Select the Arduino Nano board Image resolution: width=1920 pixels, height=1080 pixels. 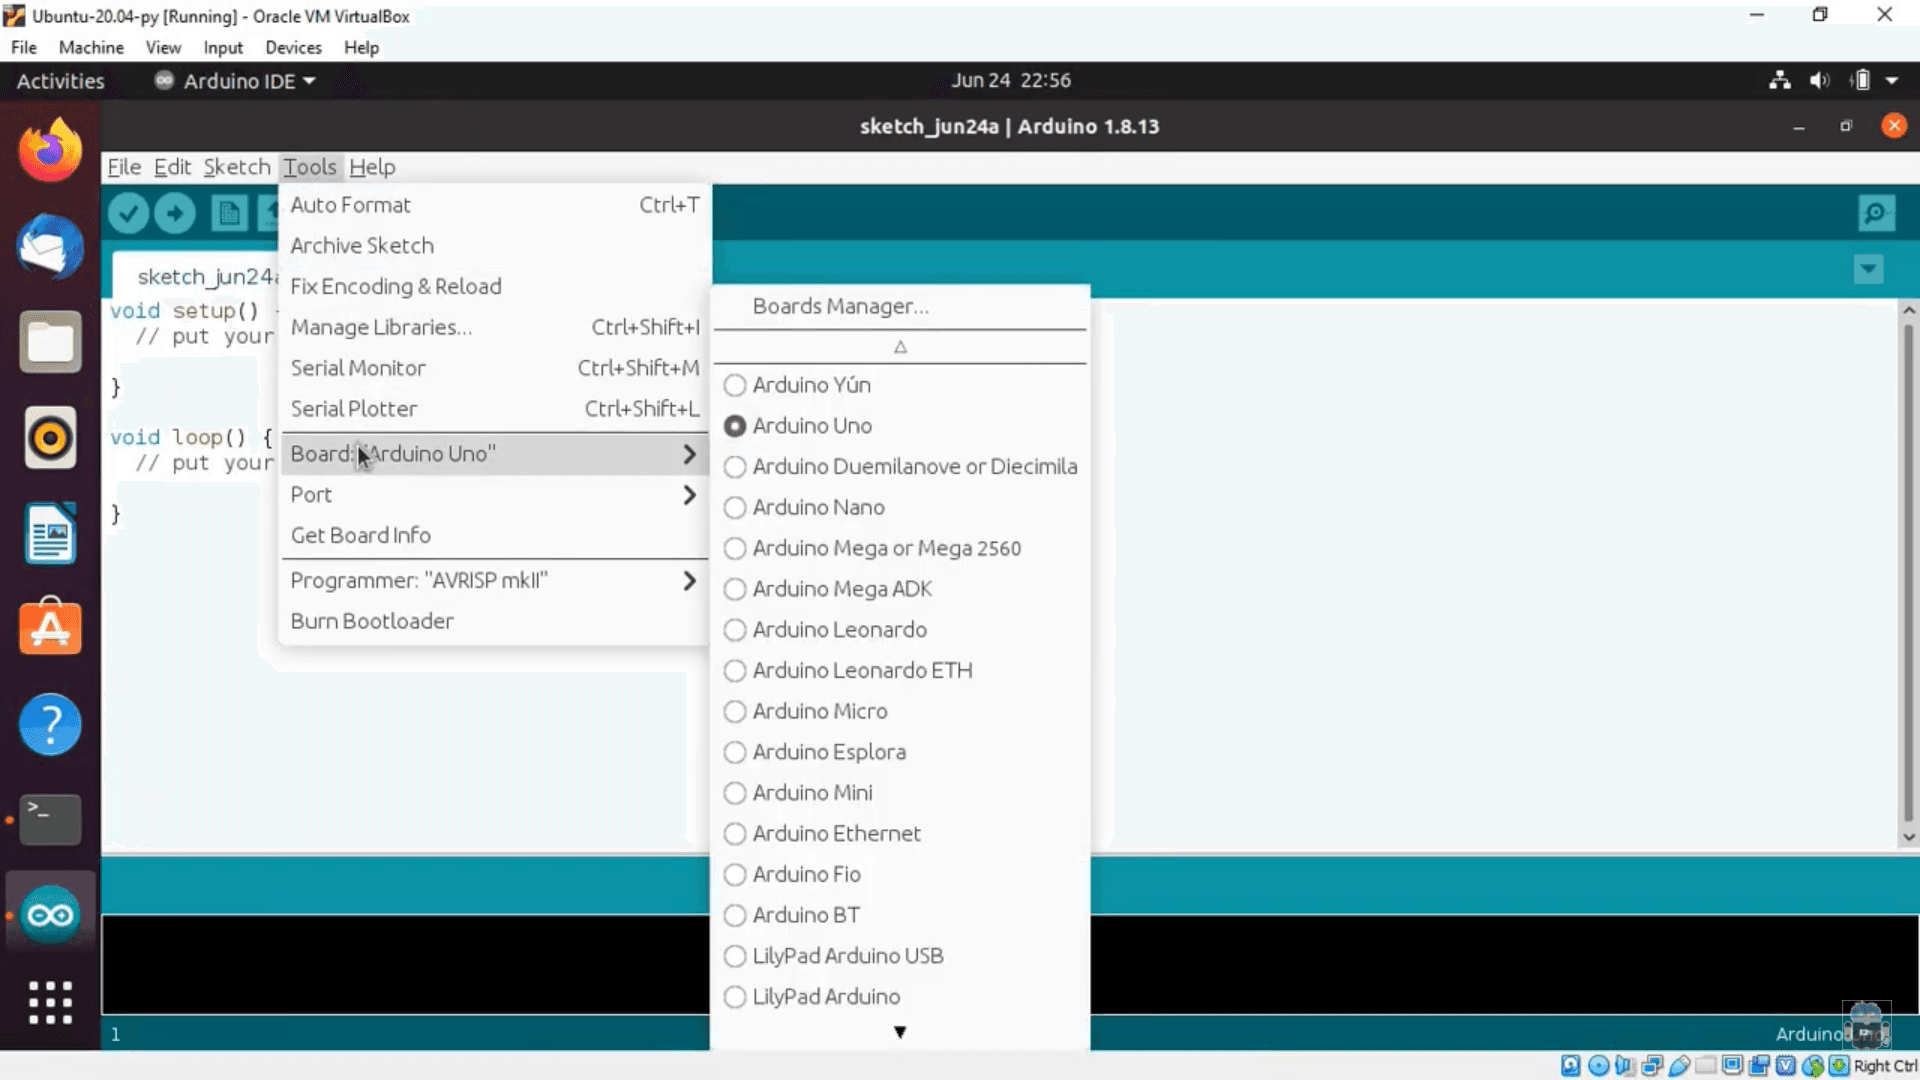pyautogui.click(x=900, y=508)
